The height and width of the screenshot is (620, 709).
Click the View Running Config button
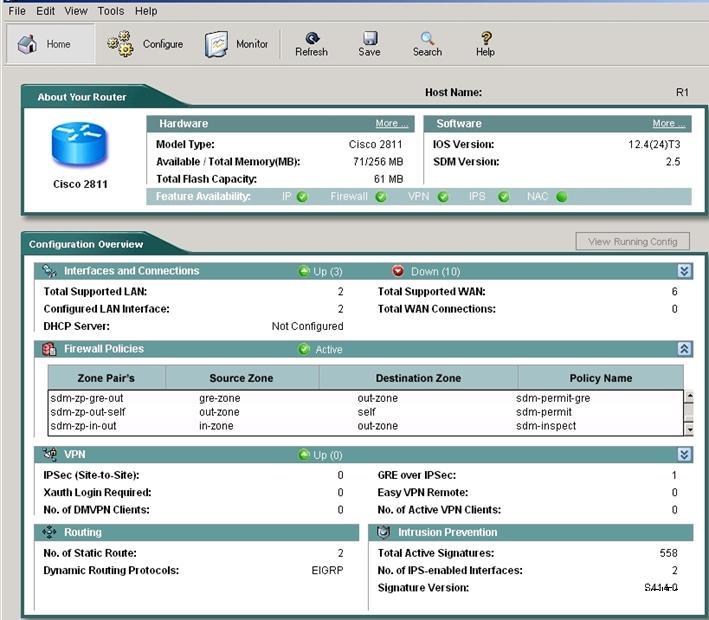click(633, 241)
